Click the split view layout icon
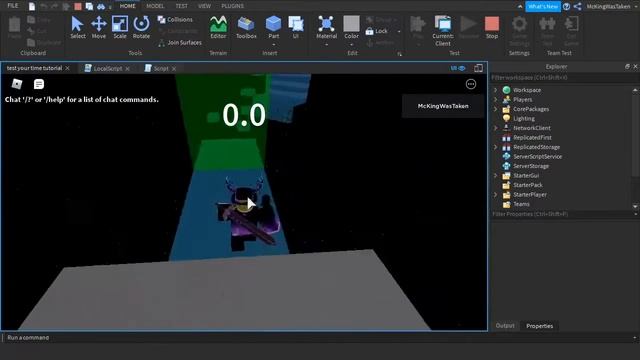 tap(478, 68)
